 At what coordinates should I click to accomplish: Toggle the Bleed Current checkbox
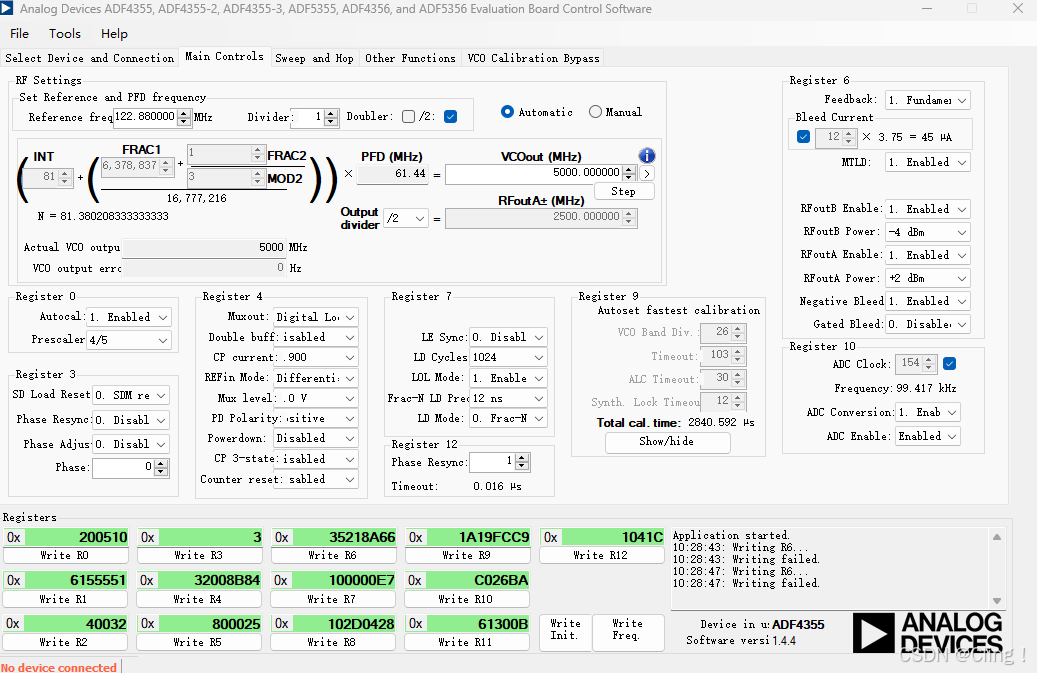pos(804,137)
